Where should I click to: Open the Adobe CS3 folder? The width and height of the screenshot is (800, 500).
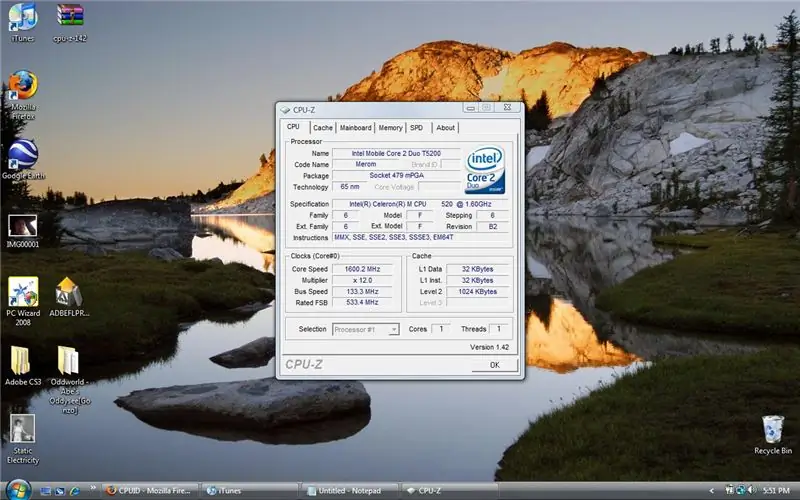click(x=22, y=365)
